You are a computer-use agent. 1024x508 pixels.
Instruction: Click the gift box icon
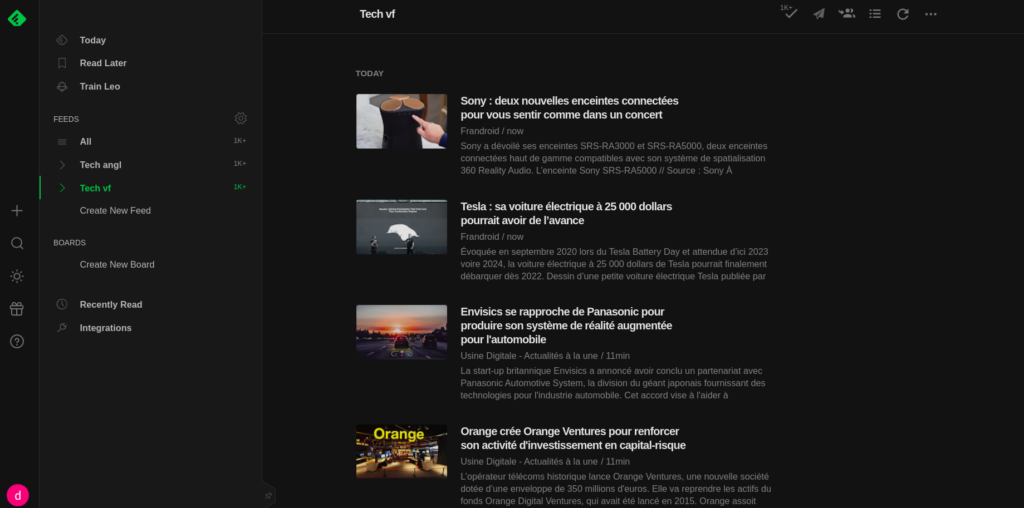click(17, 309)
